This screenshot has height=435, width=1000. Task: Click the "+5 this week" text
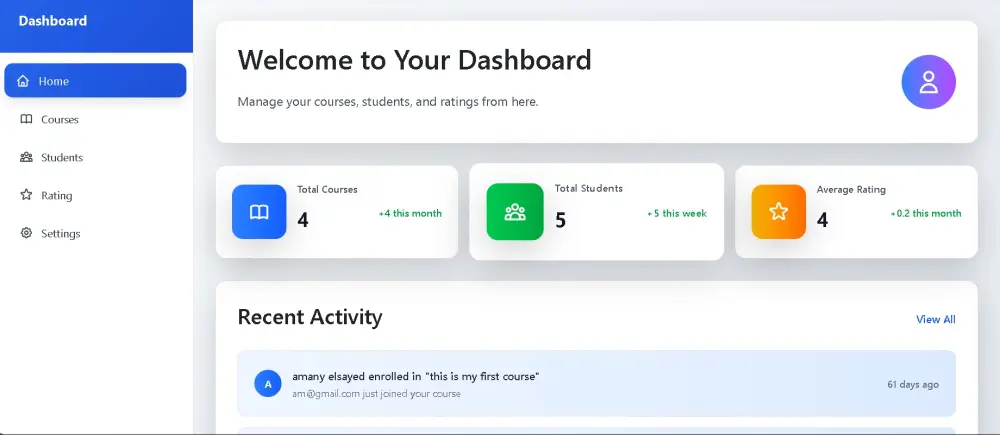point(677,214)
